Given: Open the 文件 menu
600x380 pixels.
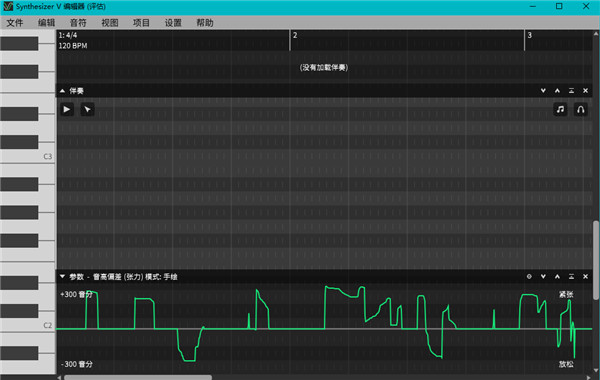Looking at the screenshot, I should (x=15, y=23).
